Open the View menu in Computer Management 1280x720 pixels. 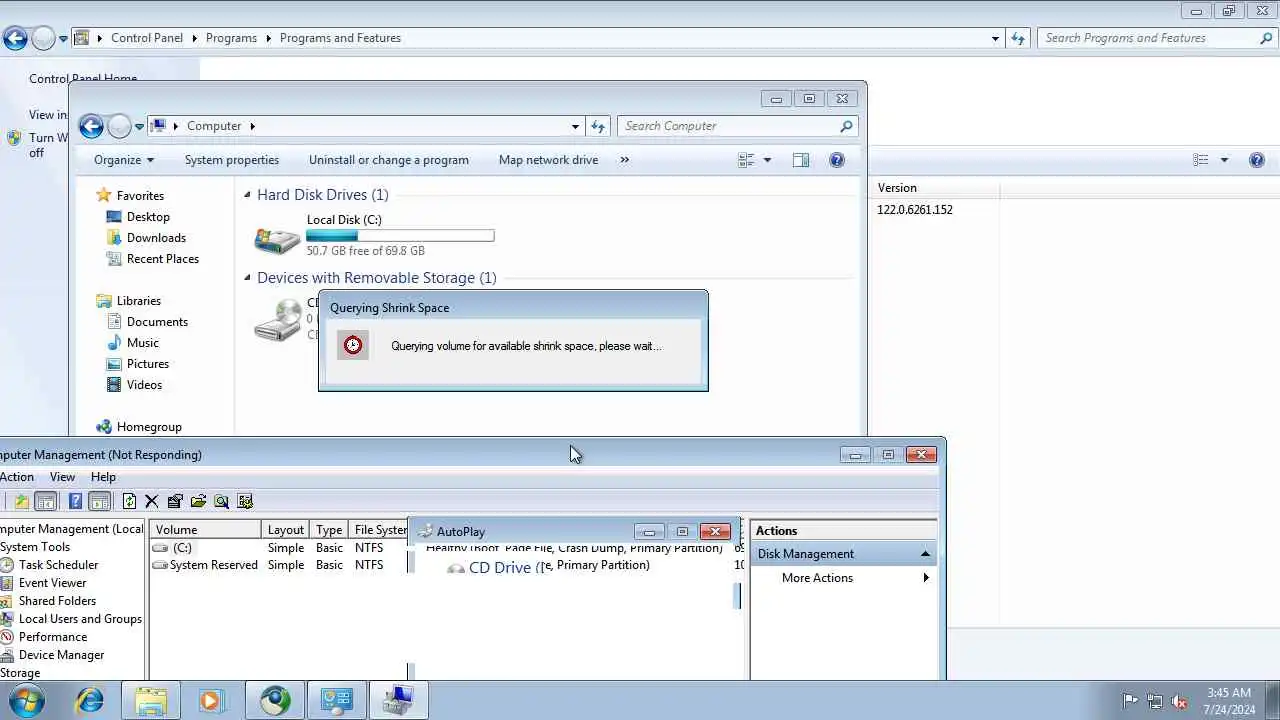(x=62, y=477)
